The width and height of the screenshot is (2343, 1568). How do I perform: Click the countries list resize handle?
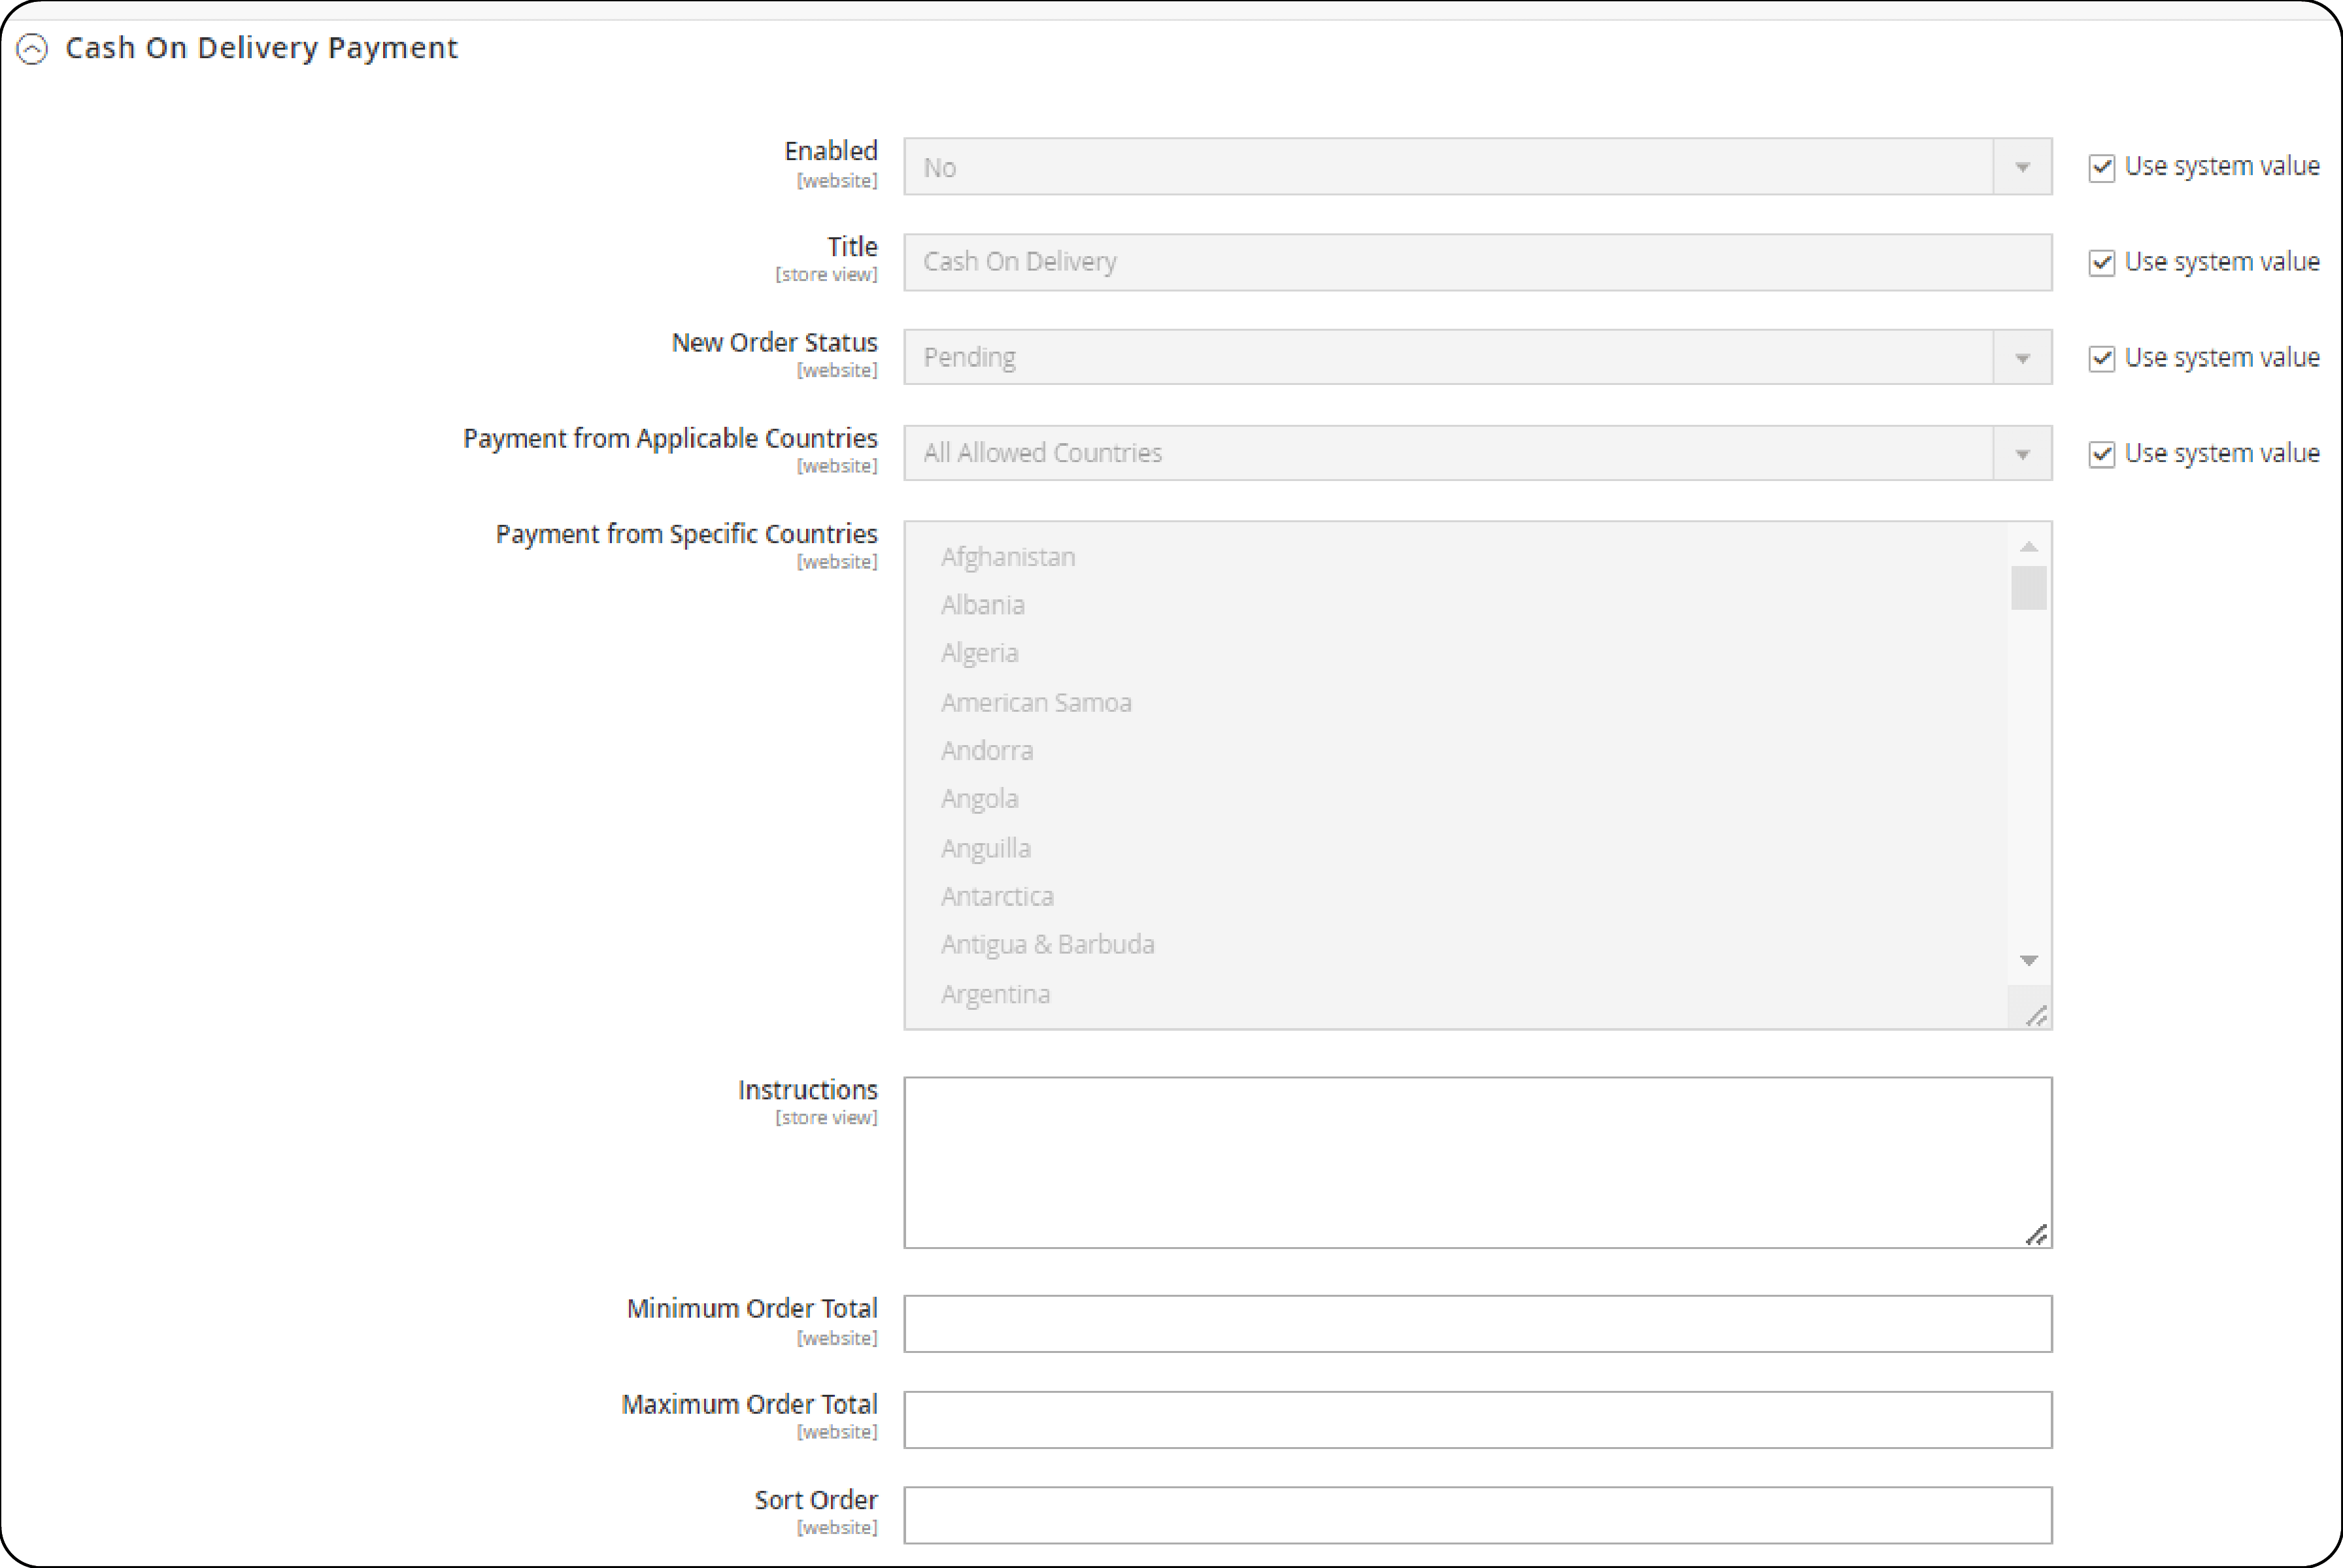(2037, 1016)
